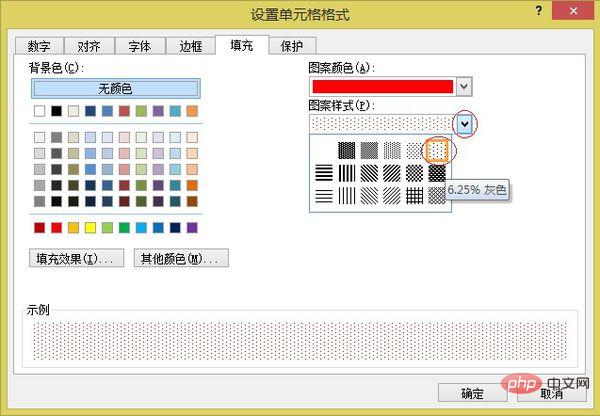Select the olive green theme color swatch

pos(141,111)
